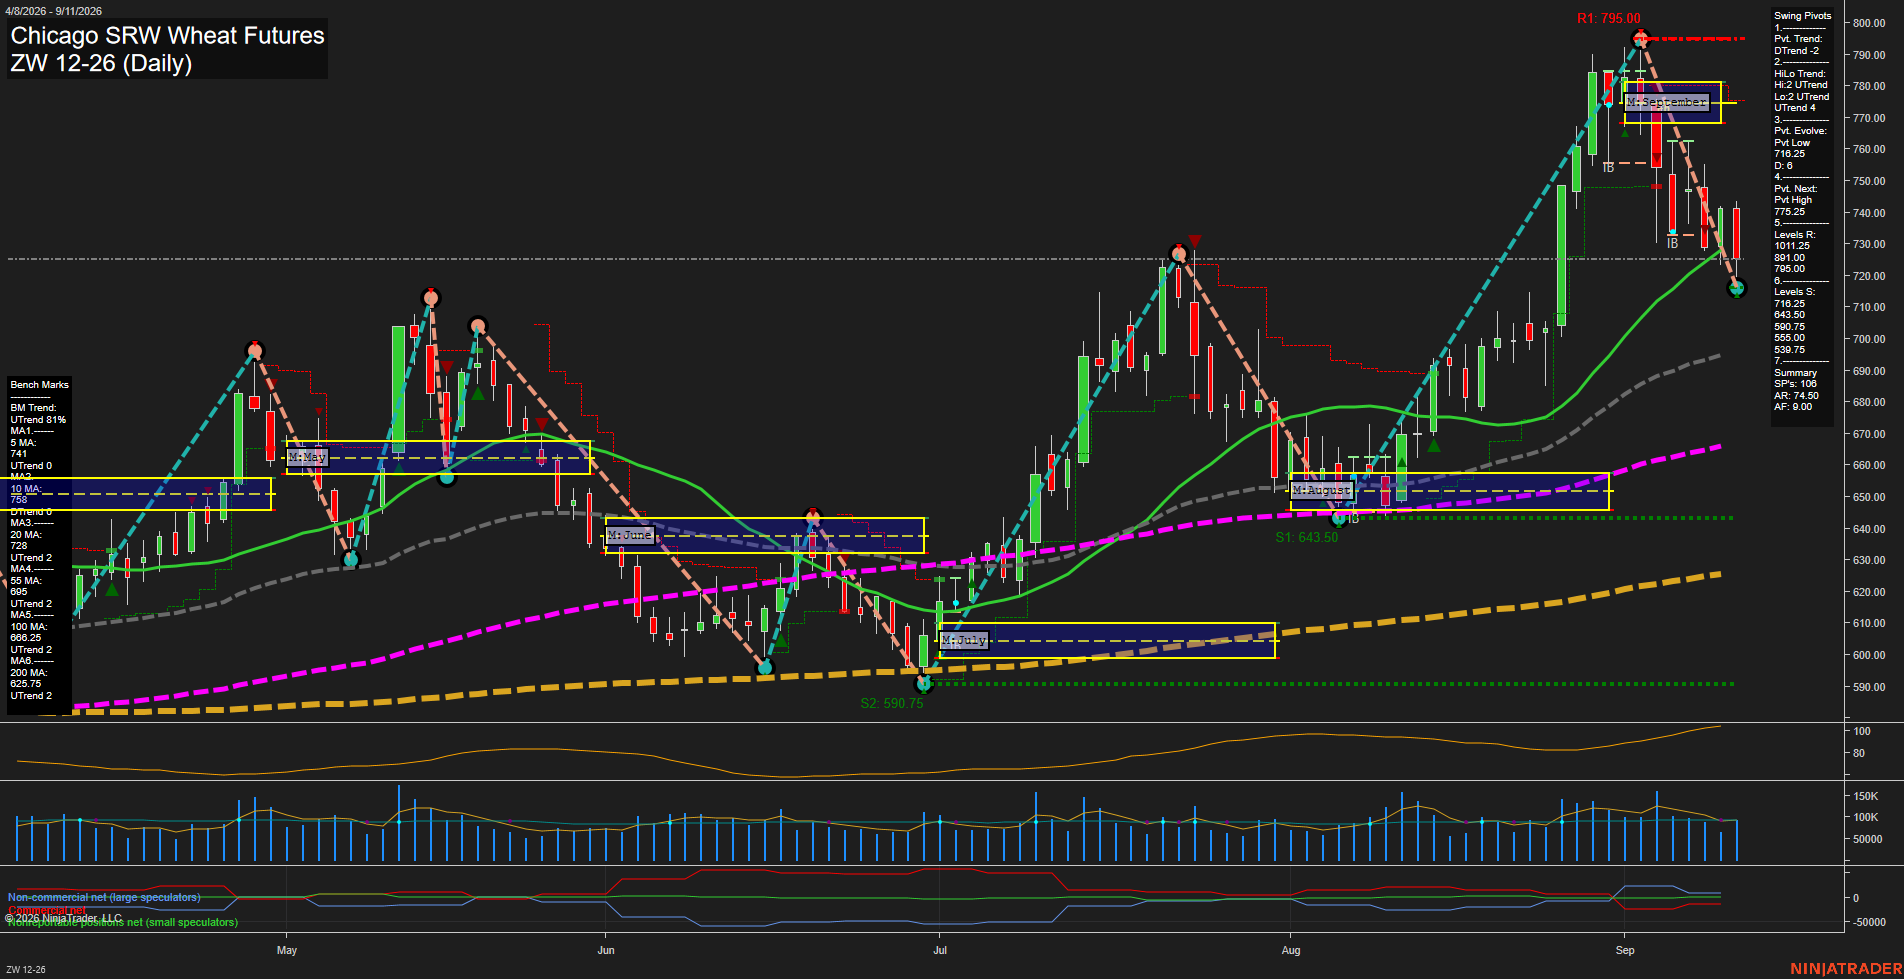This screenshot has width=1904, height=979.
Task: Click the NINJATRADER logo
Action: pyautogui.click(x=1846, y=969)
